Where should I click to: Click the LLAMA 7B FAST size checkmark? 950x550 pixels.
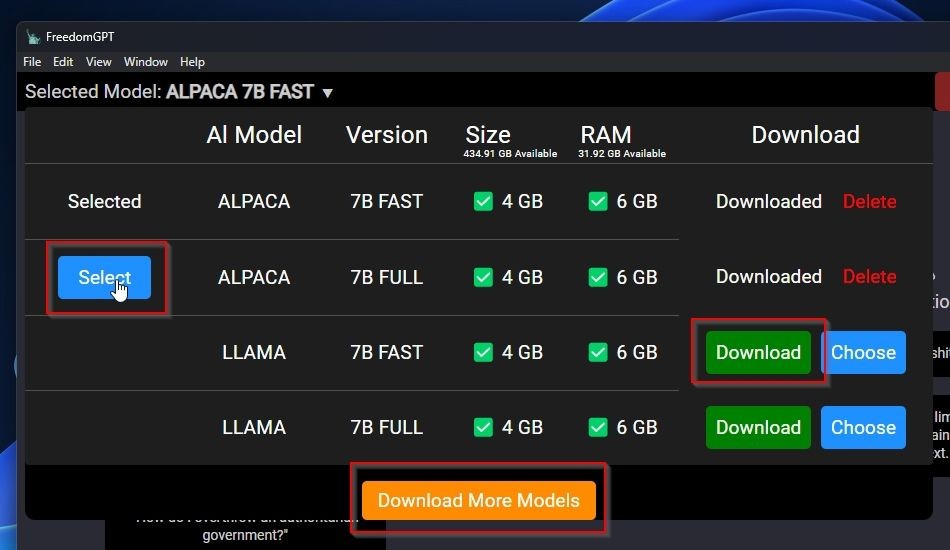tap(483, 352)
